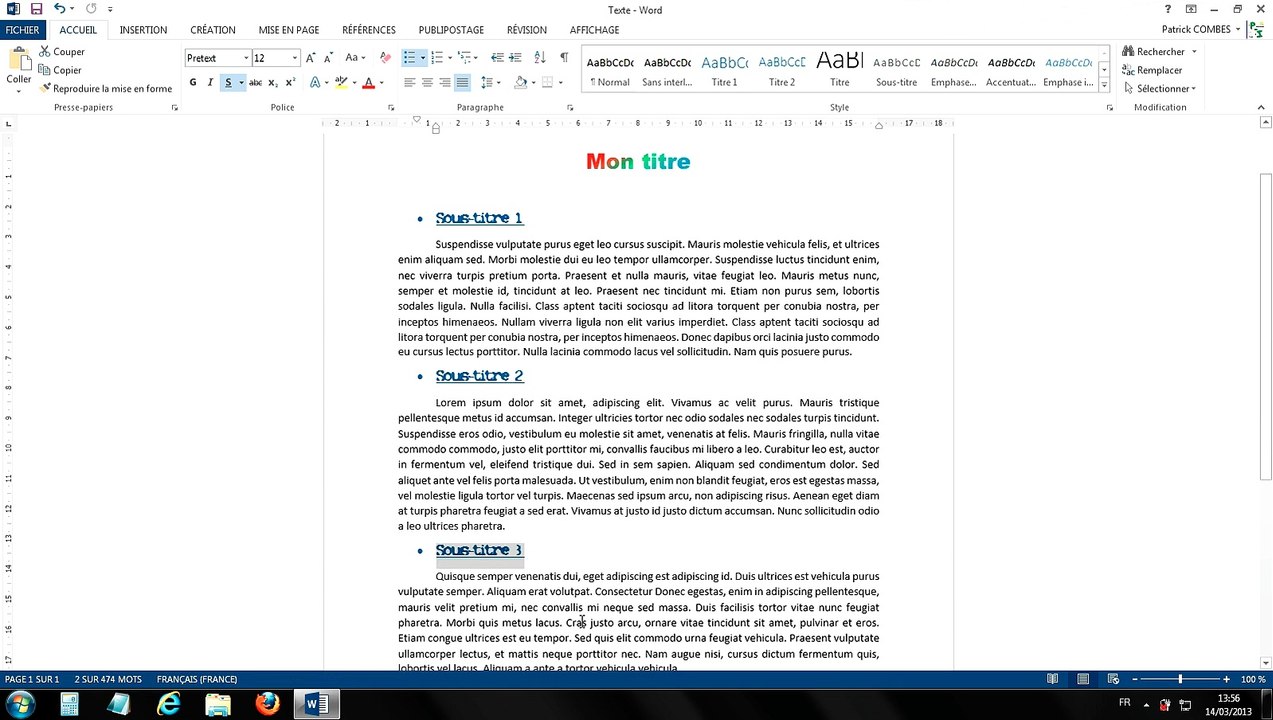Align text to the right
Screen dimensions: 1273x720
445,83
